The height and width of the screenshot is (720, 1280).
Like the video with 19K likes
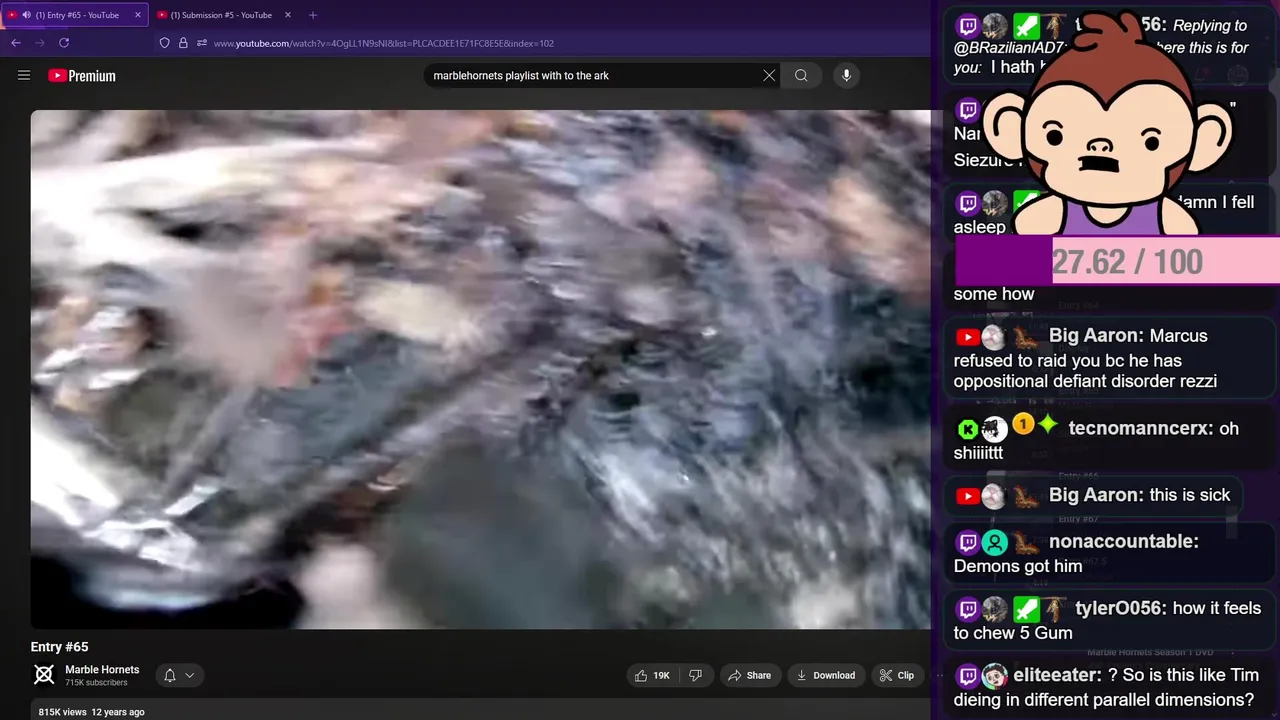click(x=652, y=675)
